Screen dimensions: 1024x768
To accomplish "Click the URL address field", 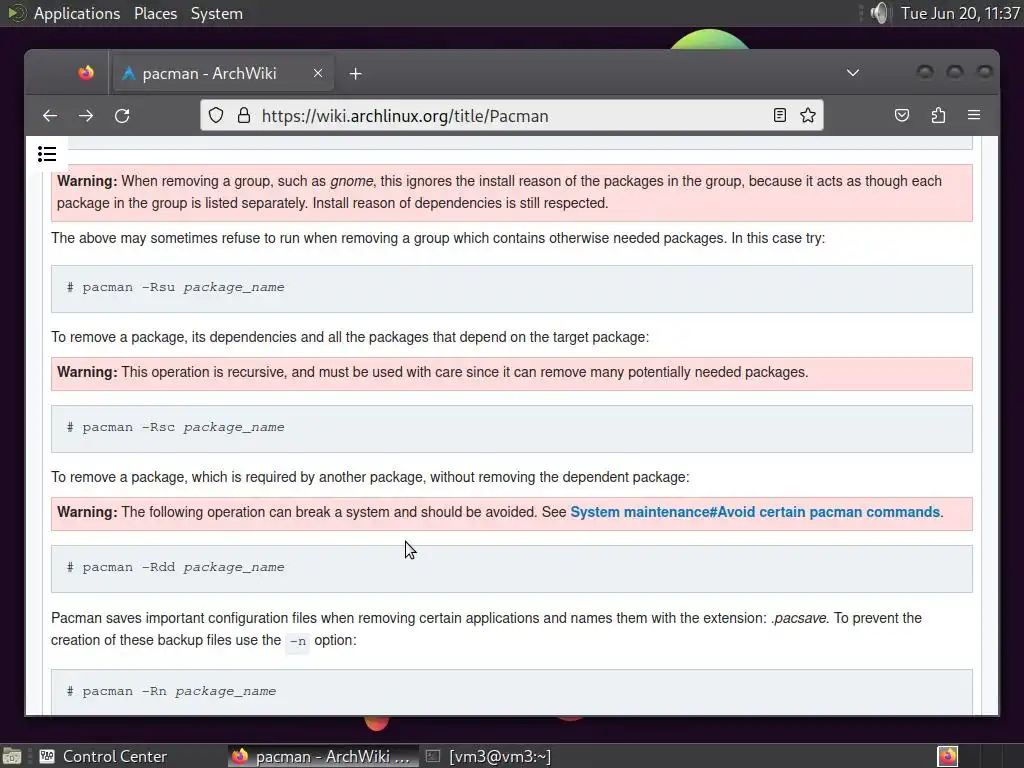I will pos(511,116).
